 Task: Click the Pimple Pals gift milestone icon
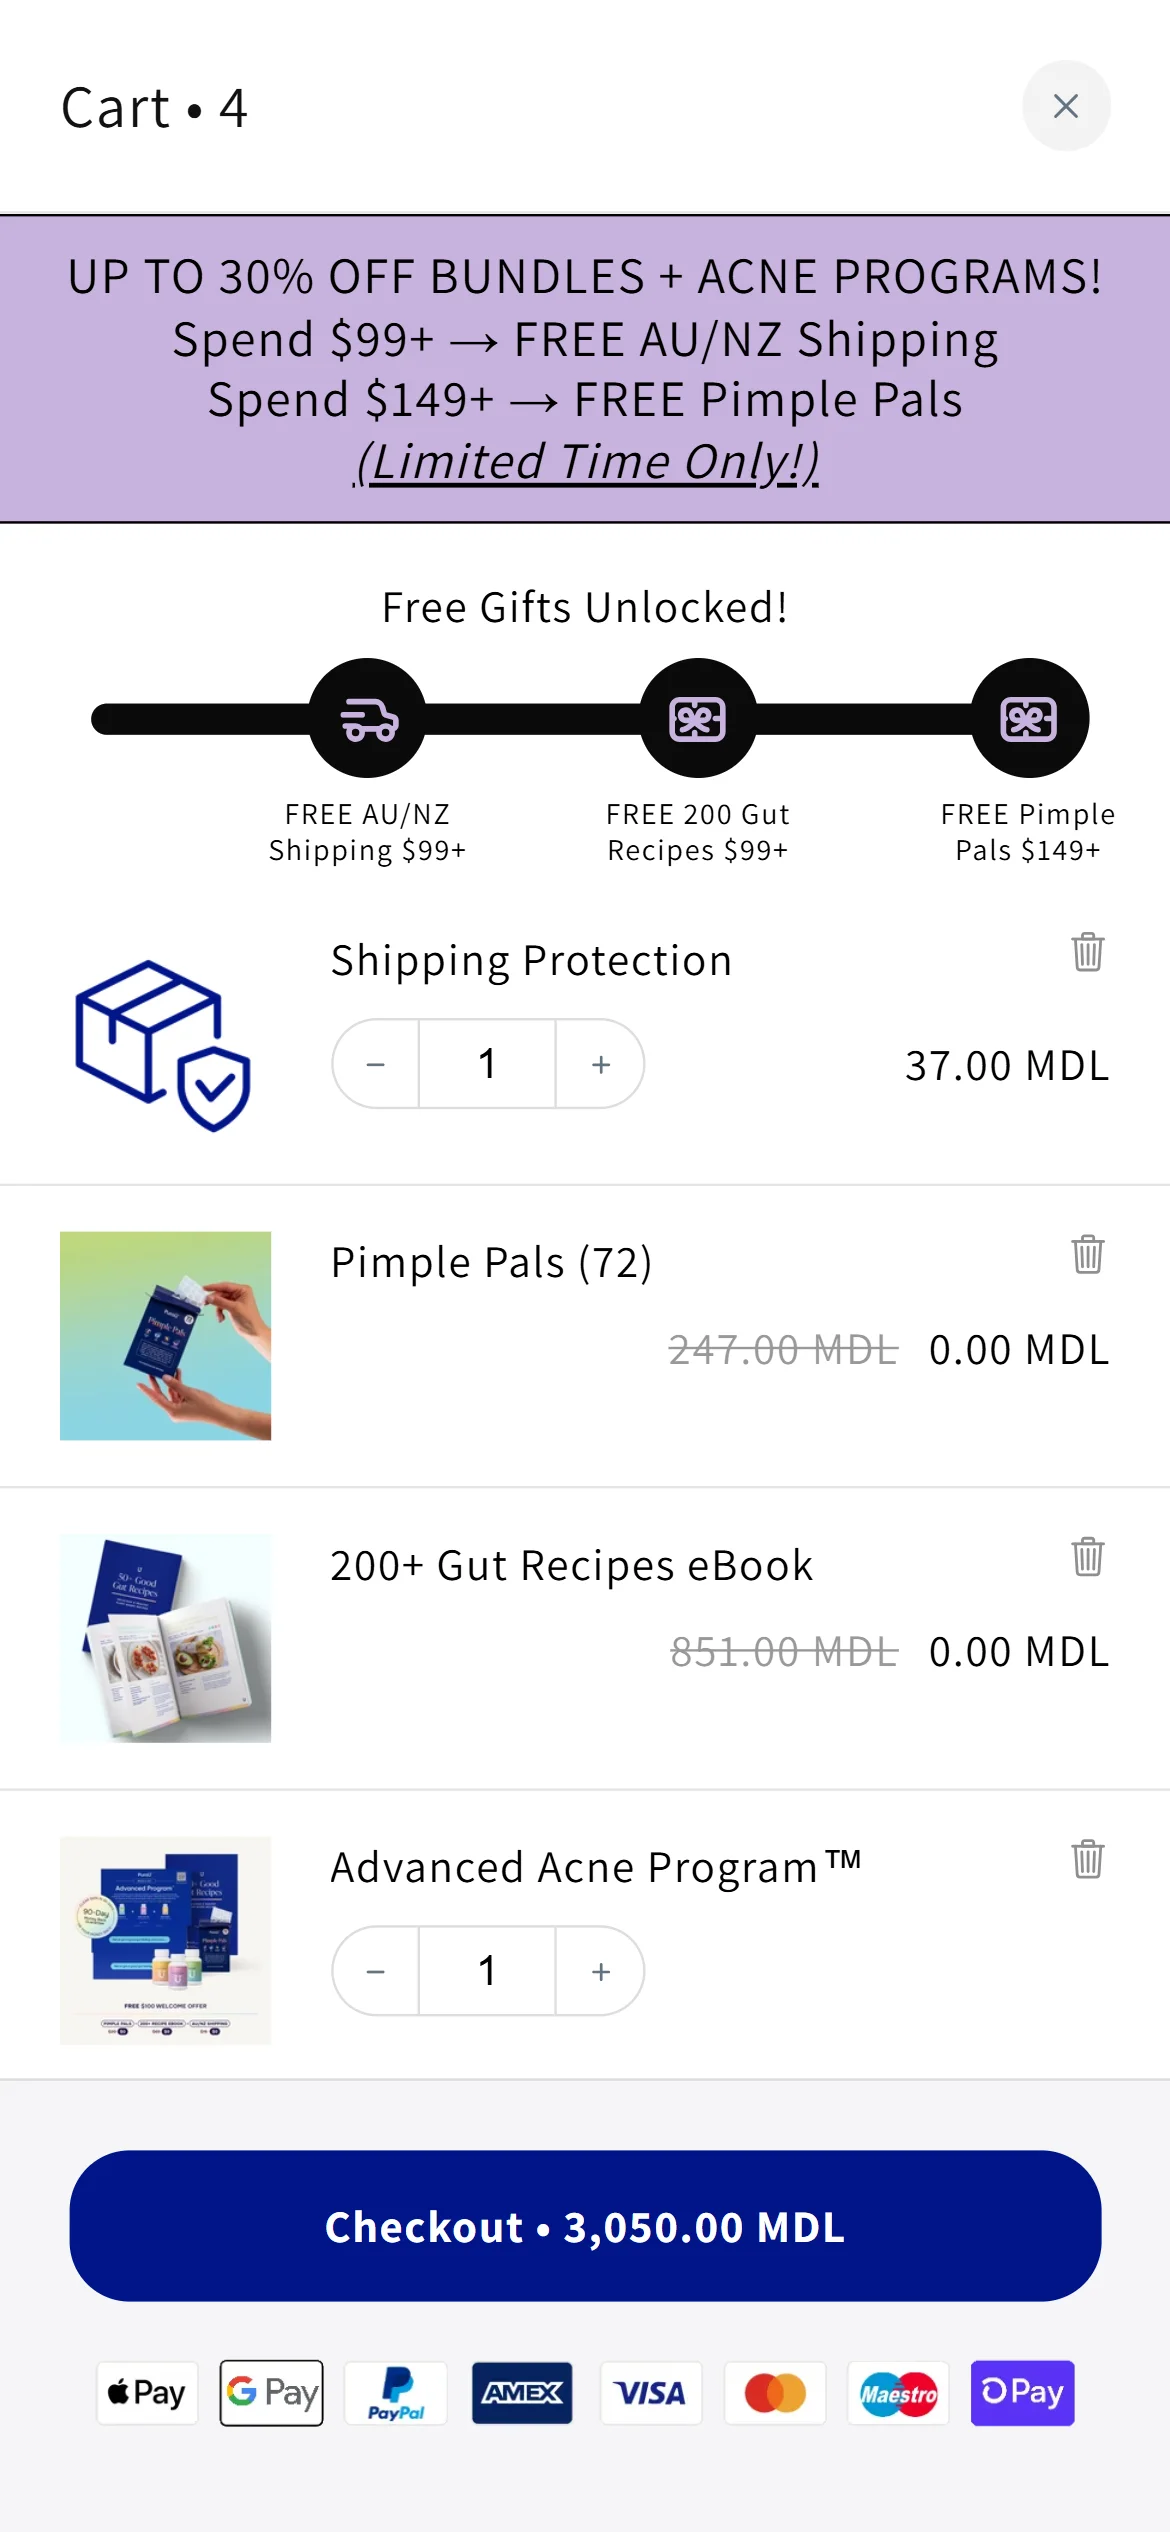pos(1029,718)
